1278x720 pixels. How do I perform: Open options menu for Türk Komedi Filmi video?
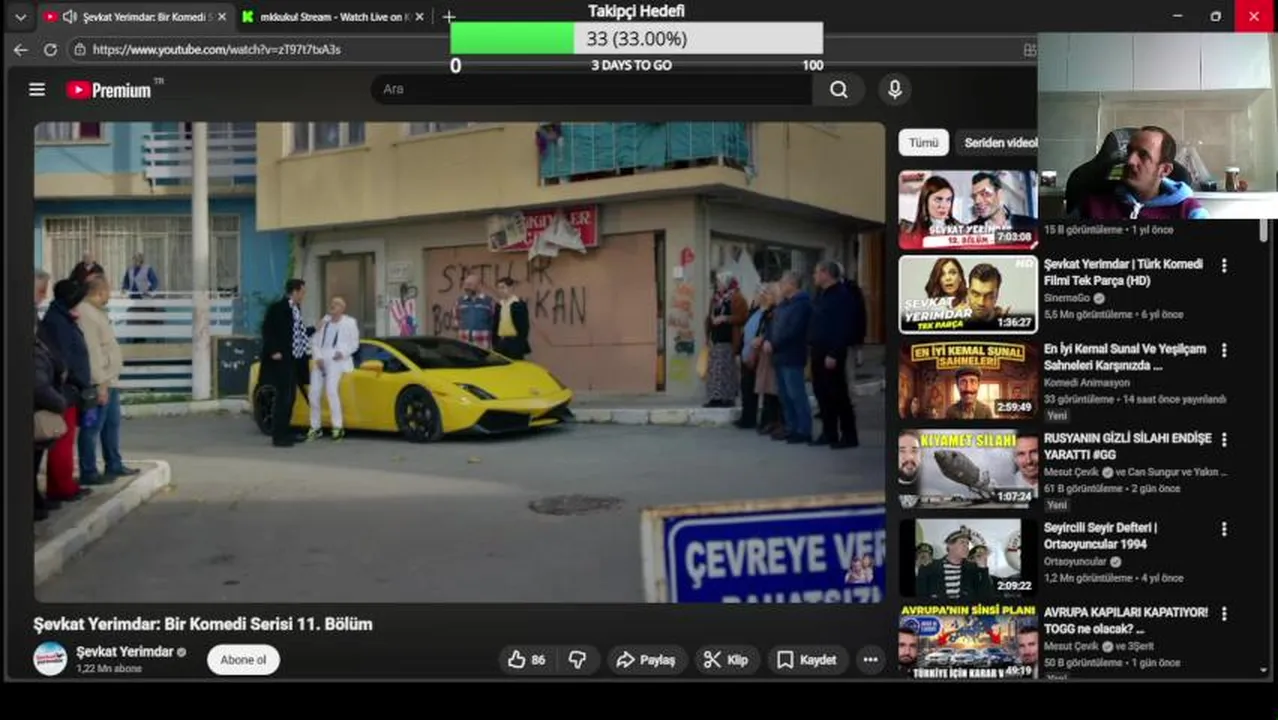(1224, 266)
